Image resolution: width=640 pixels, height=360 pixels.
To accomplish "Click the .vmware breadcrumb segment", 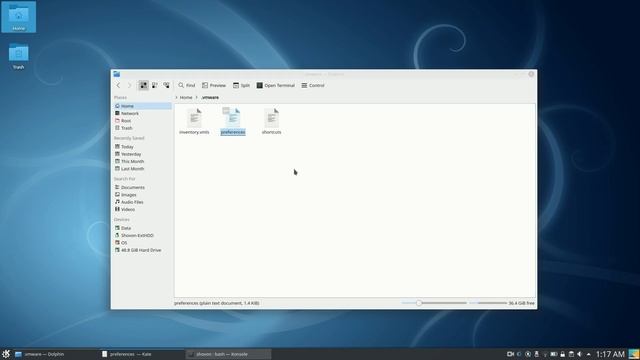I will [210, 98].
